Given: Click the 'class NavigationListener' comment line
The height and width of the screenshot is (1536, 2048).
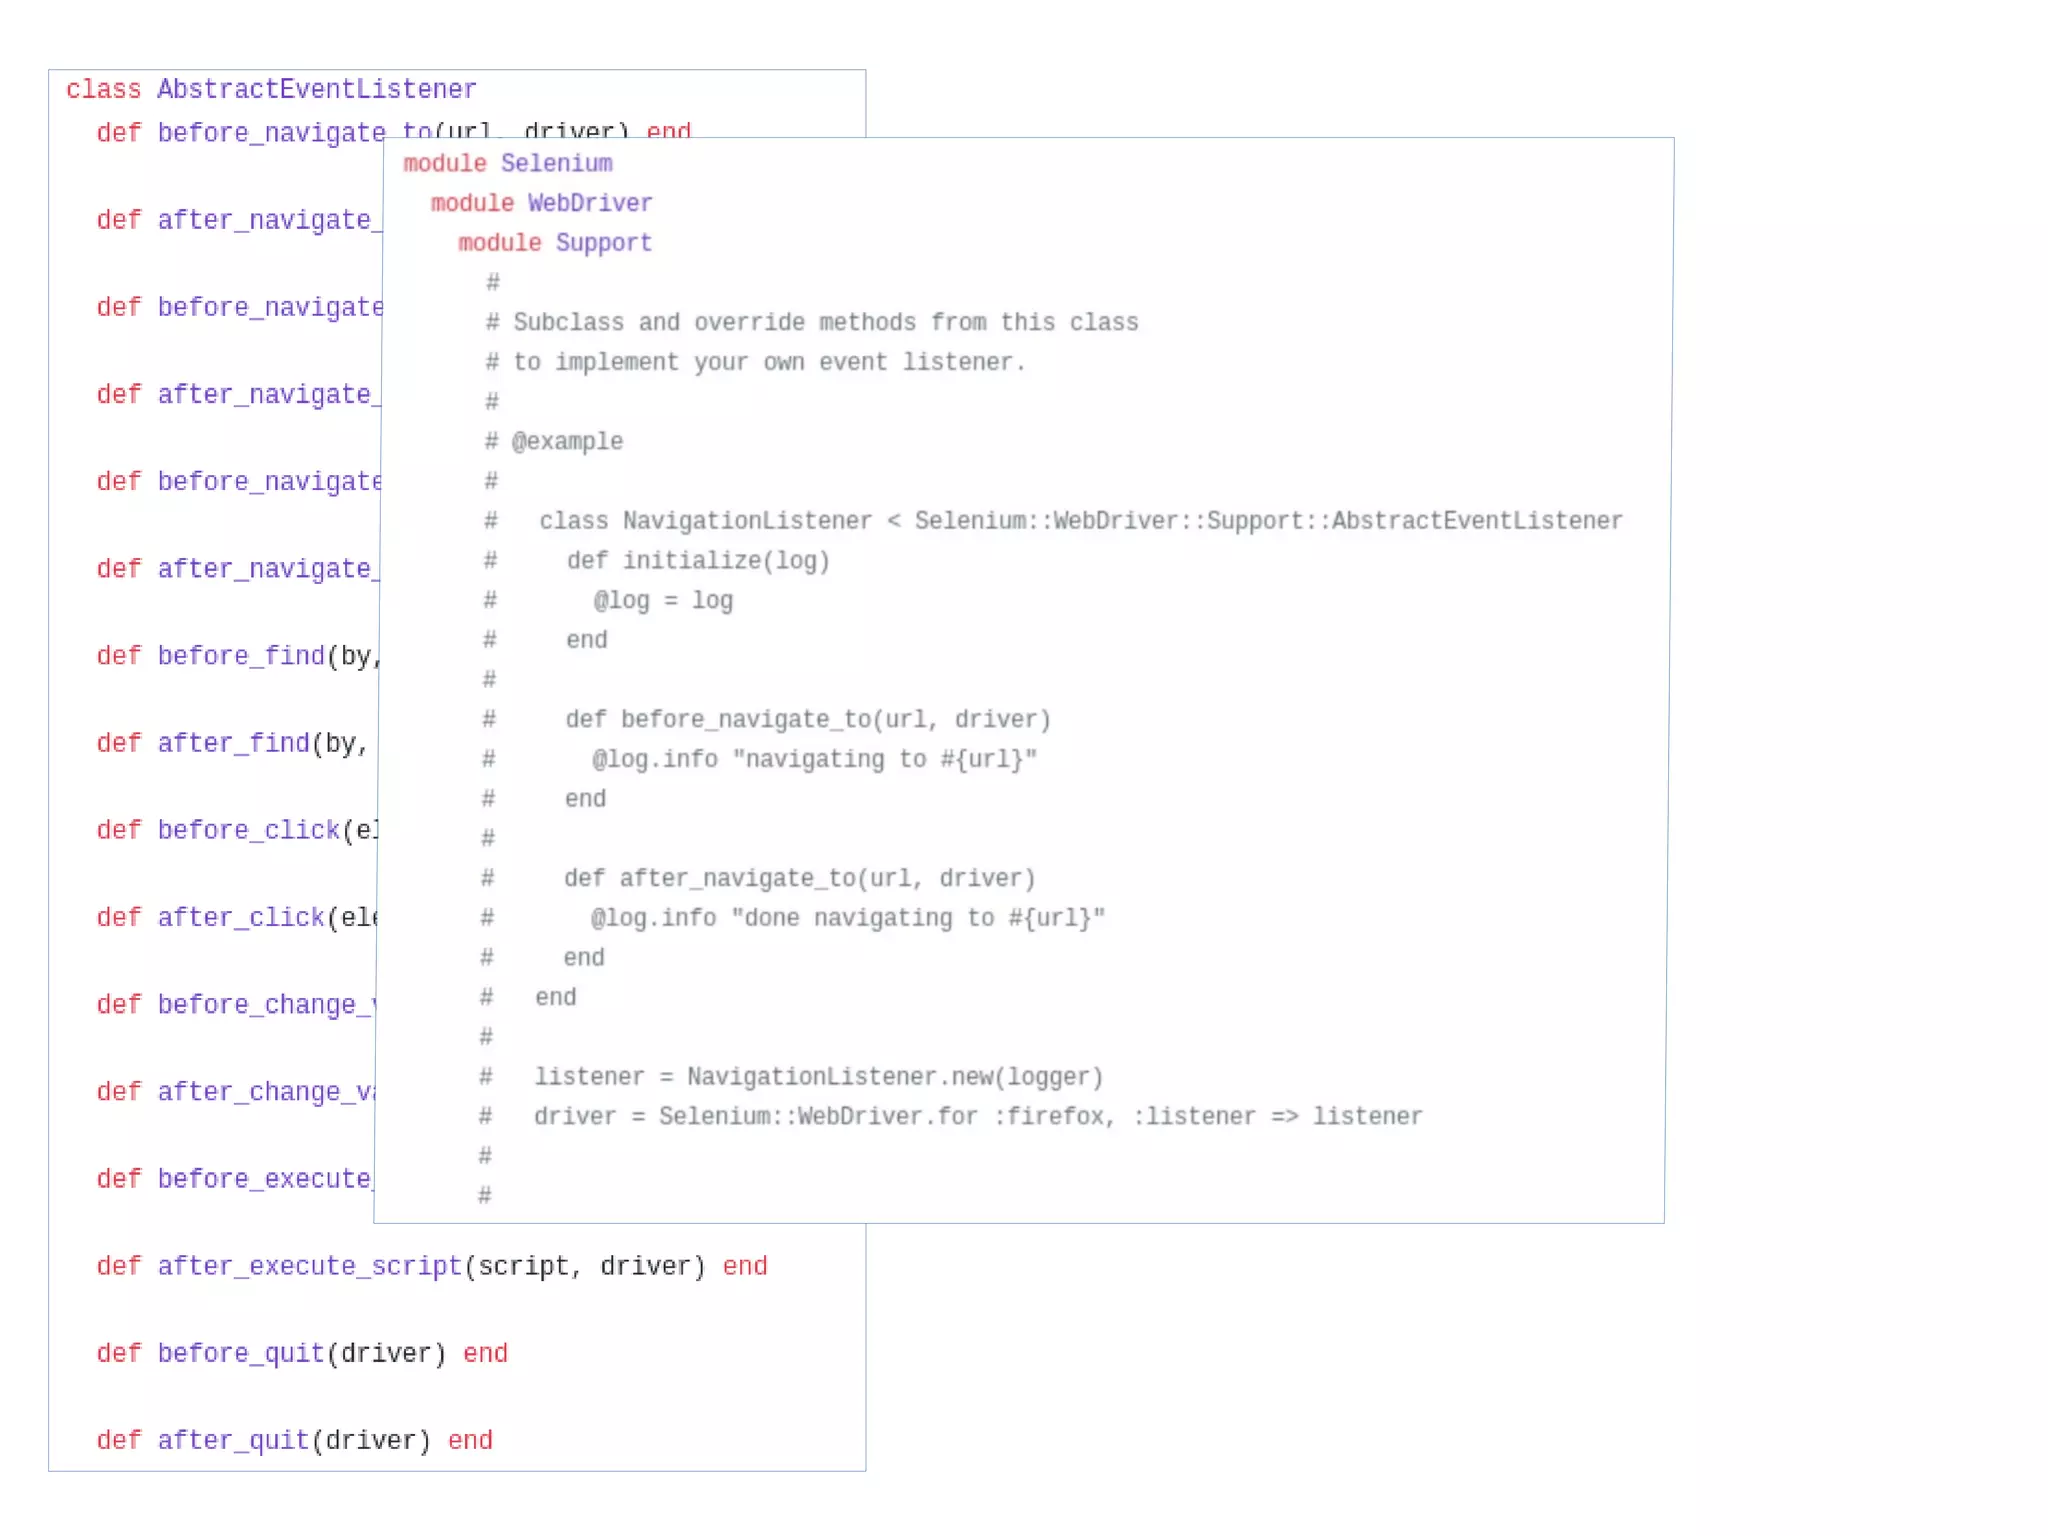Looking at the screenshot, I should pos(1080,521).
